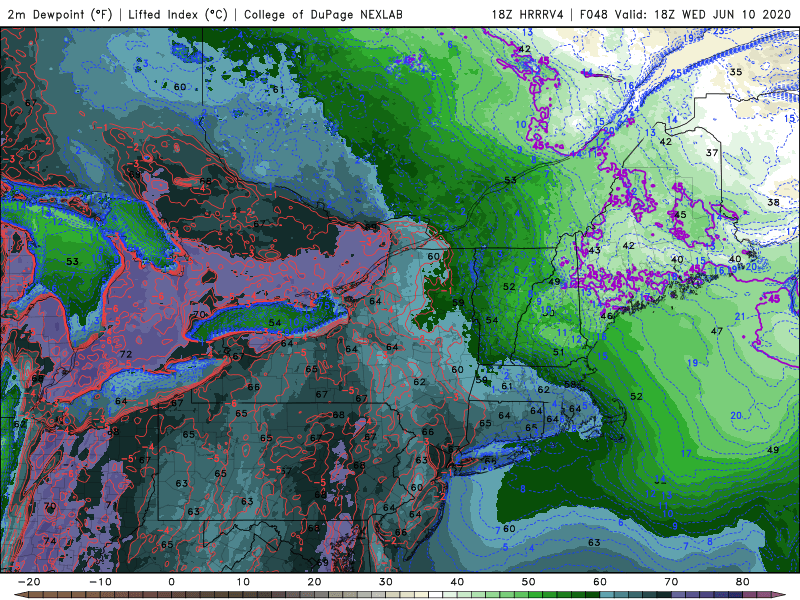Click the '70' color scale label
This screenshot has height=600, width=800.
(x=671, y=582)
